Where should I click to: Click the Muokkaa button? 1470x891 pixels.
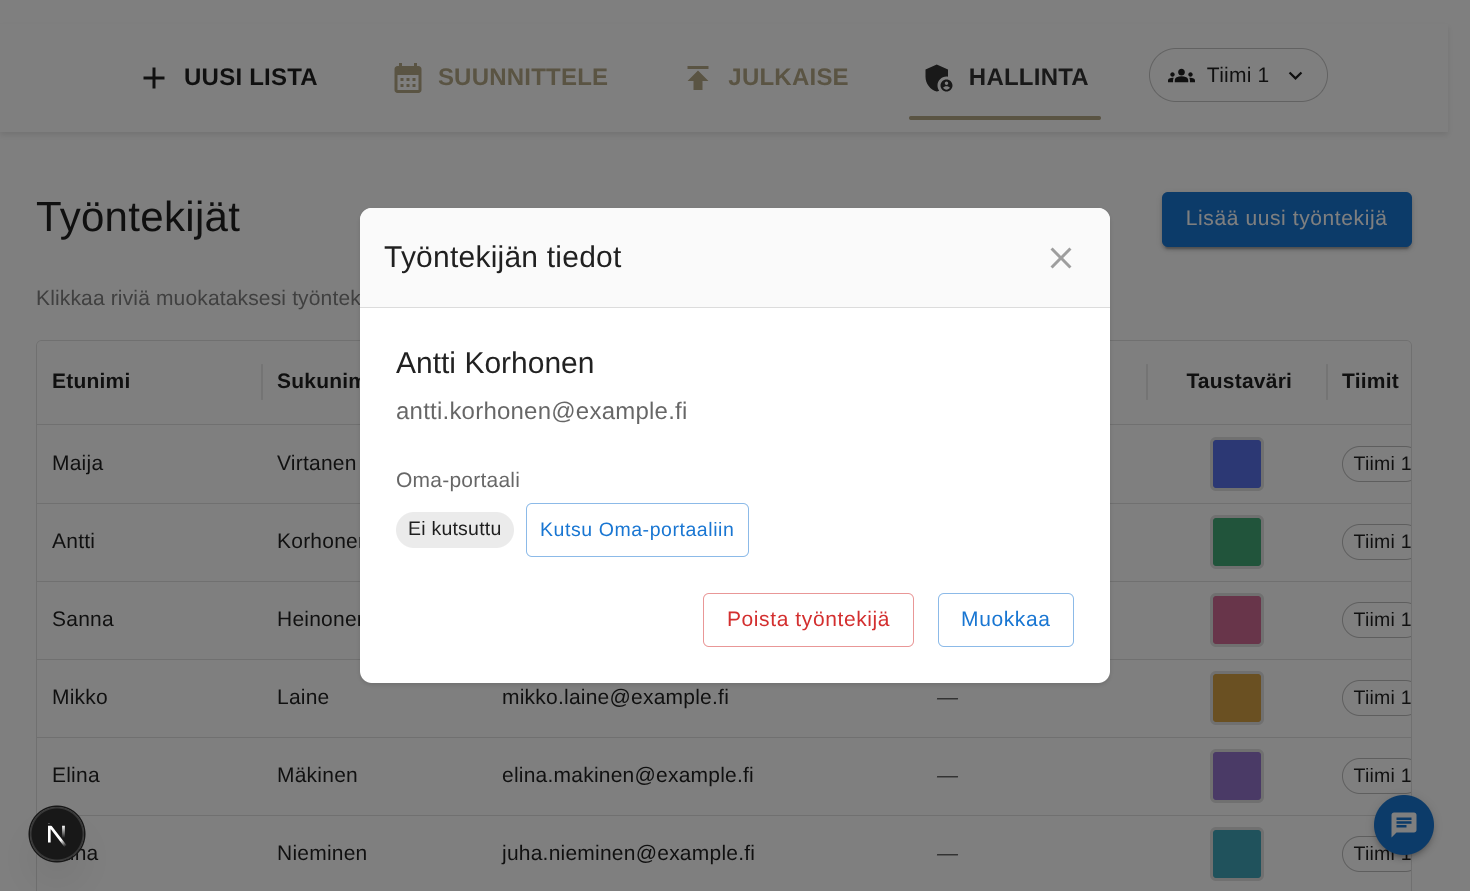tap(1006, 620)
